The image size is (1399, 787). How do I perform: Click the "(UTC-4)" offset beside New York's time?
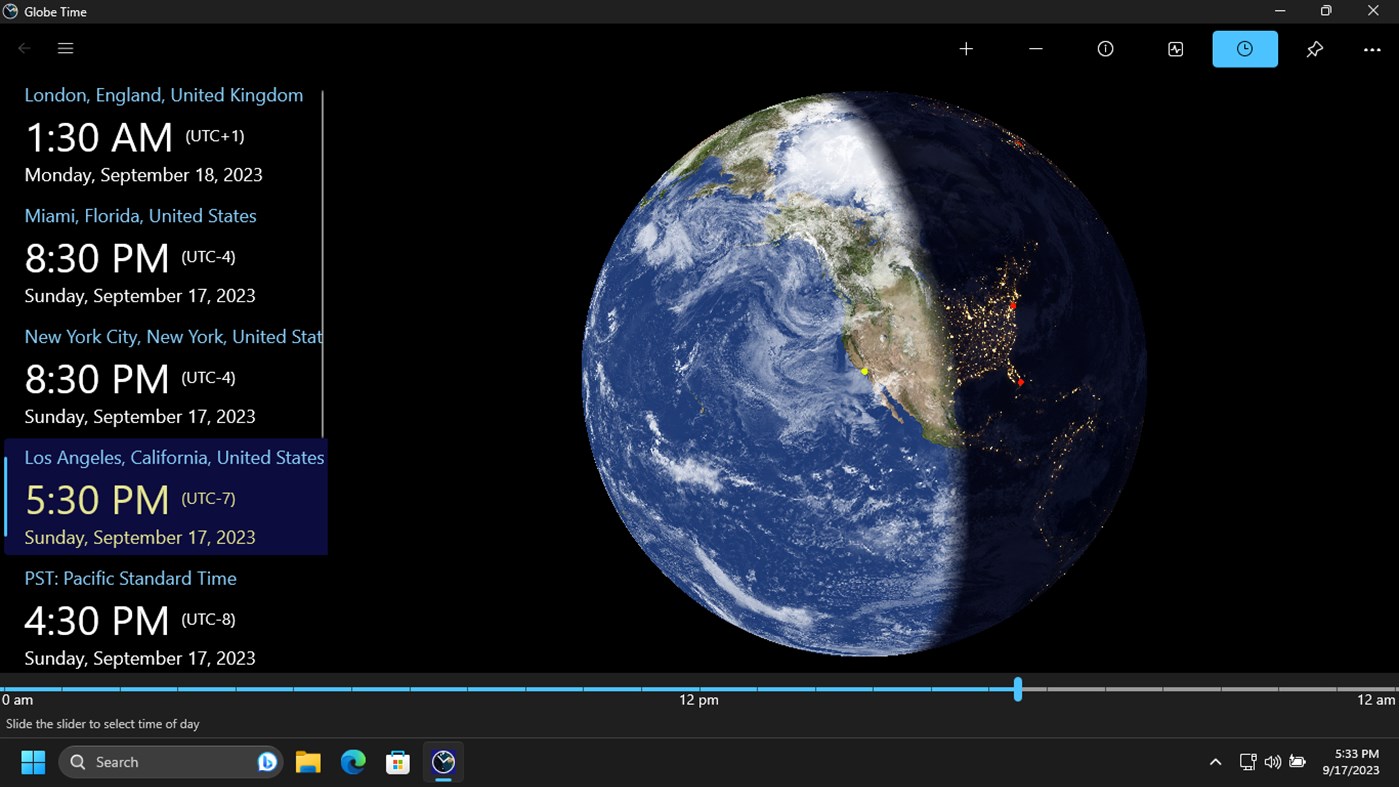click(209, 378)
